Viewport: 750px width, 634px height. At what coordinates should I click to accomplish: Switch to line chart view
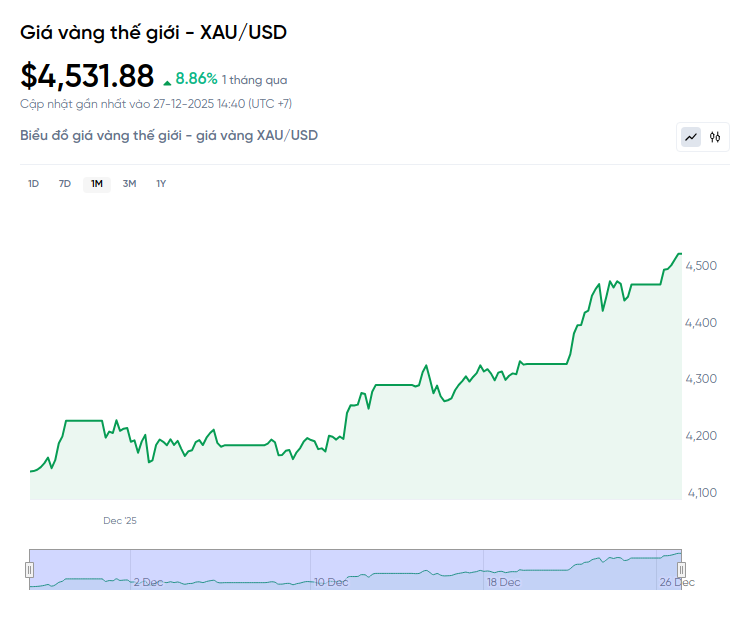pos(691,137)
